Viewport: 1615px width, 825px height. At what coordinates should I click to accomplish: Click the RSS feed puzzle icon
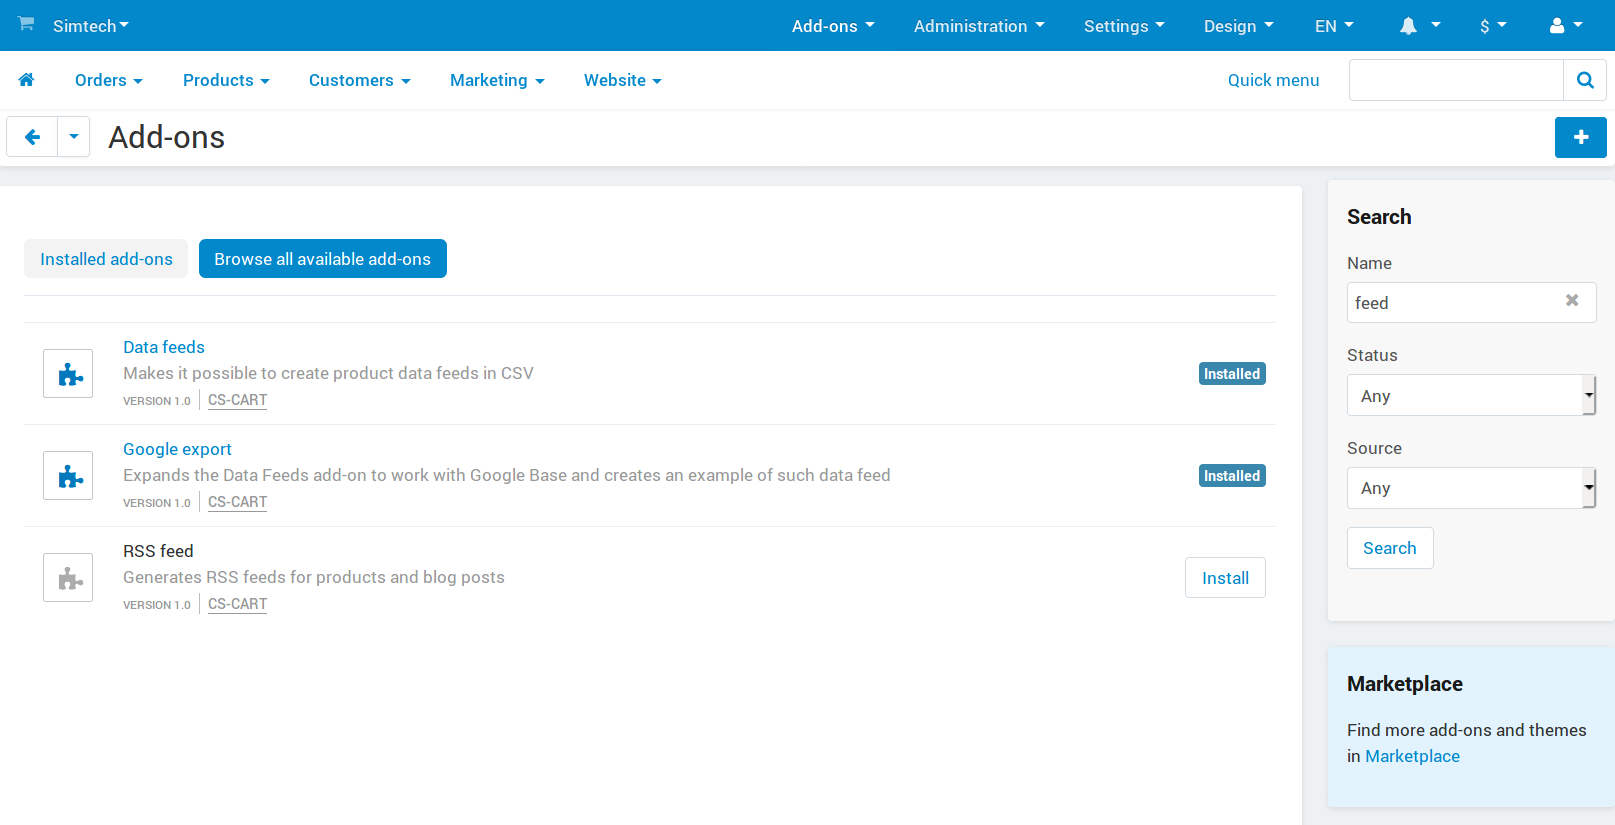point(68,578)
